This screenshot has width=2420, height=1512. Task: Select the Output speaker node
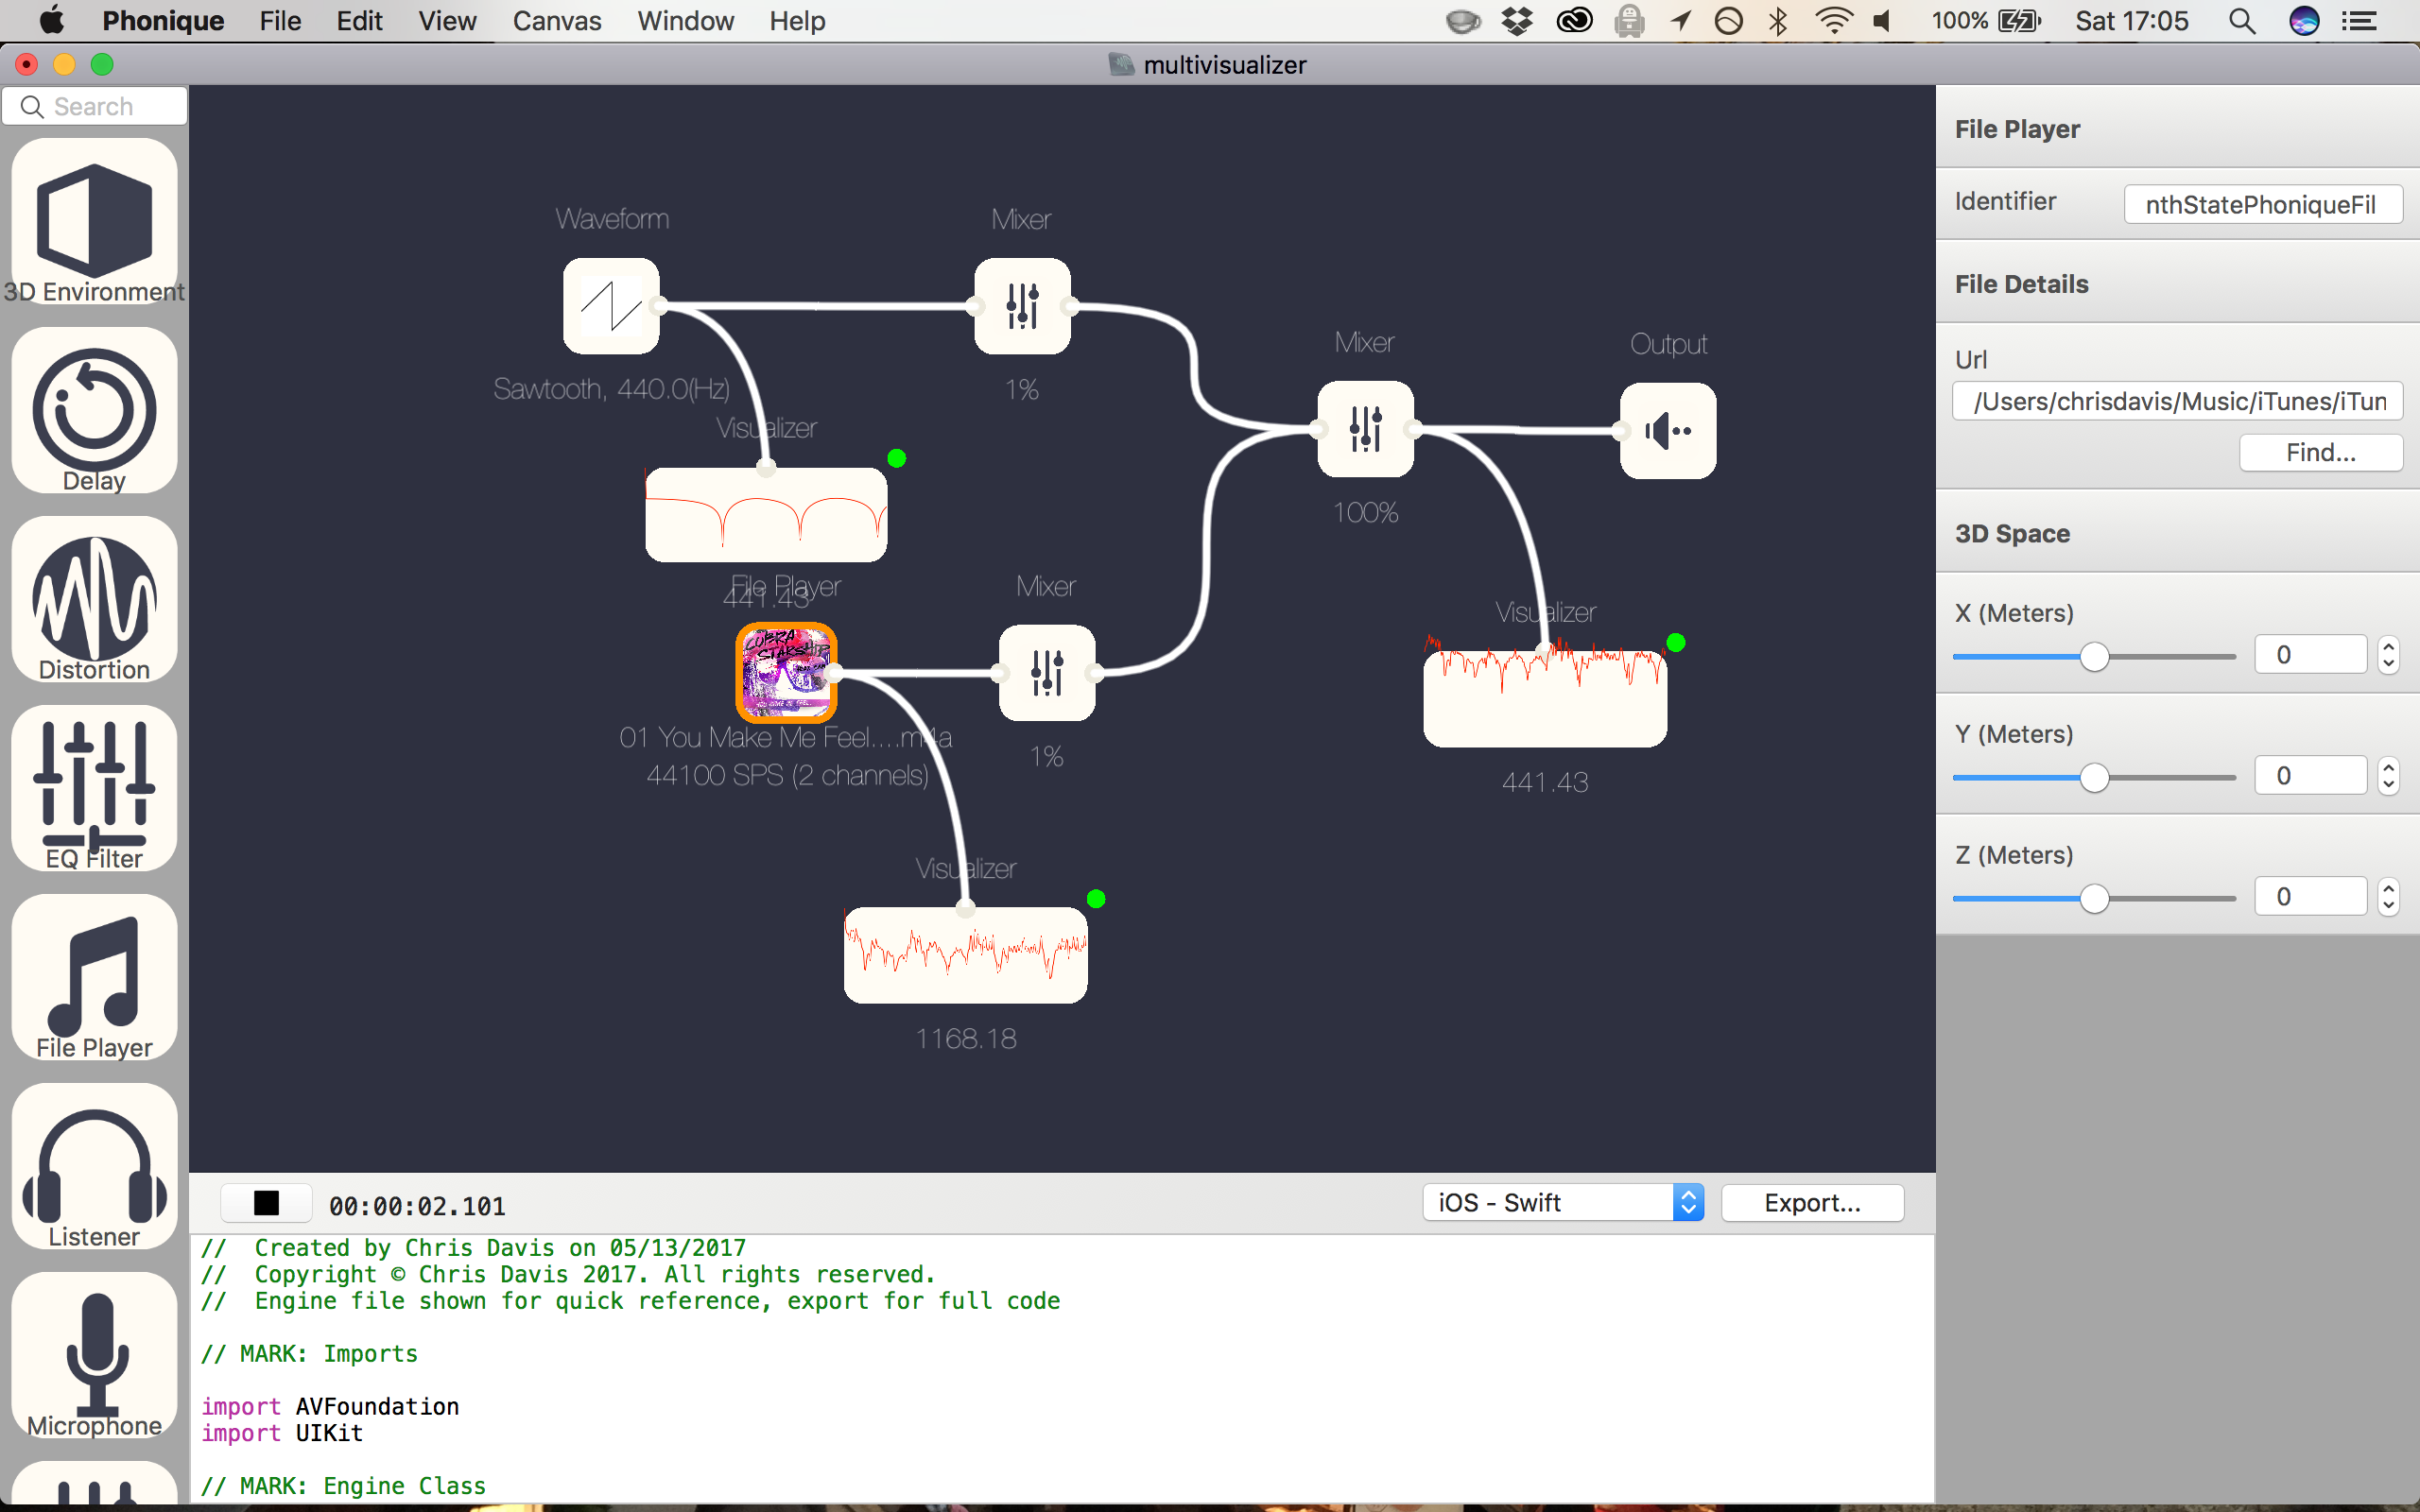click(1667, 431)
